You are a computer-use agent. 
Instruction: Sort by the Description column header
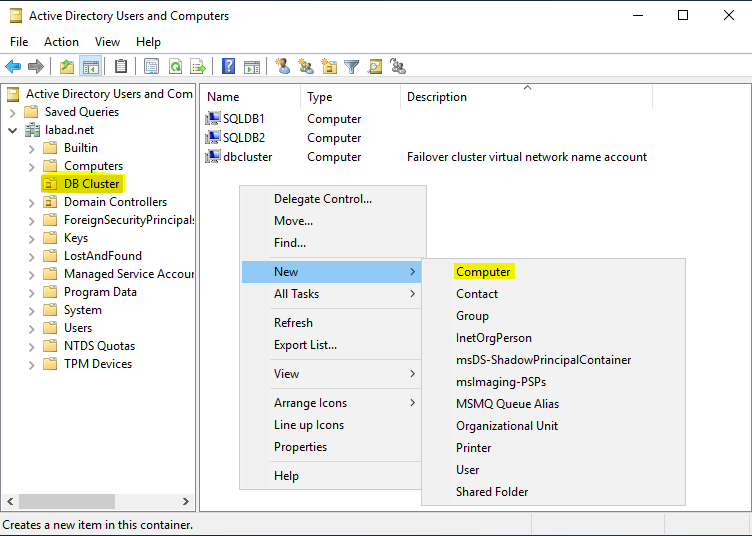click(x=526, y=97)
